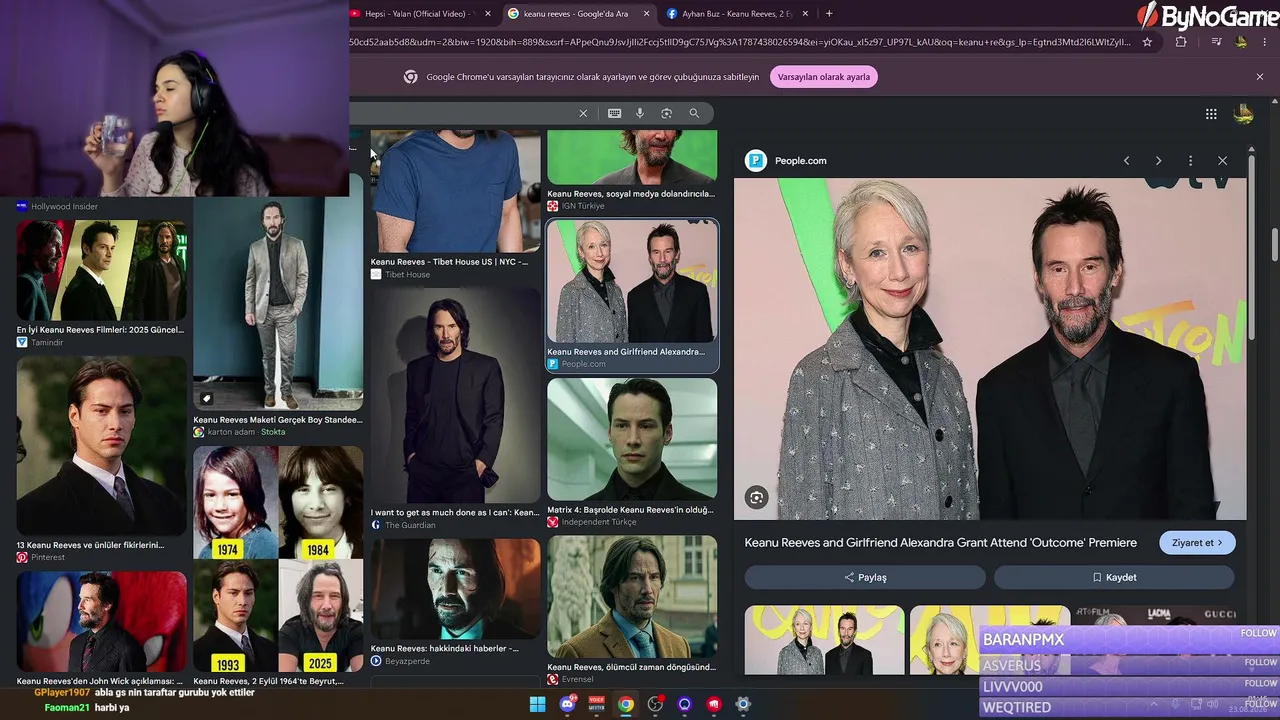Open the 'I want to get as much done as I can' Guardian result

[x=456, y=396]
